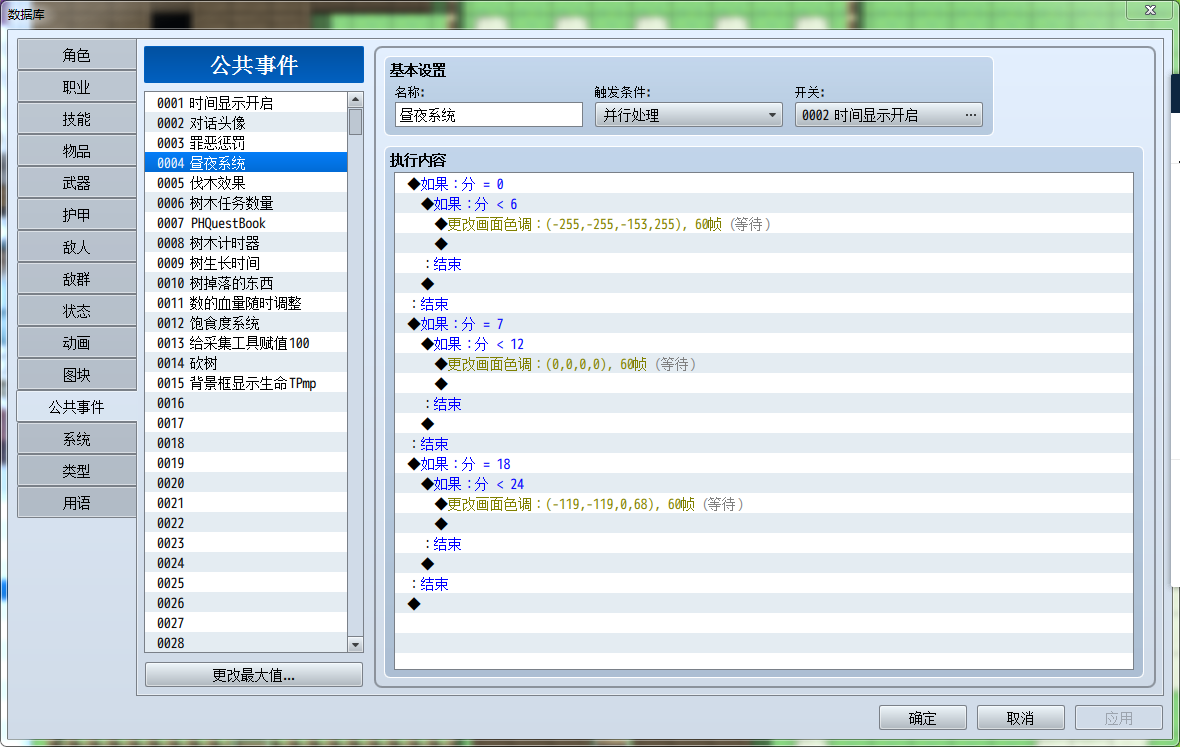Screen dimensions: 1180x747
Task: Close the 数据库 window
Action: coord(1150,10)
